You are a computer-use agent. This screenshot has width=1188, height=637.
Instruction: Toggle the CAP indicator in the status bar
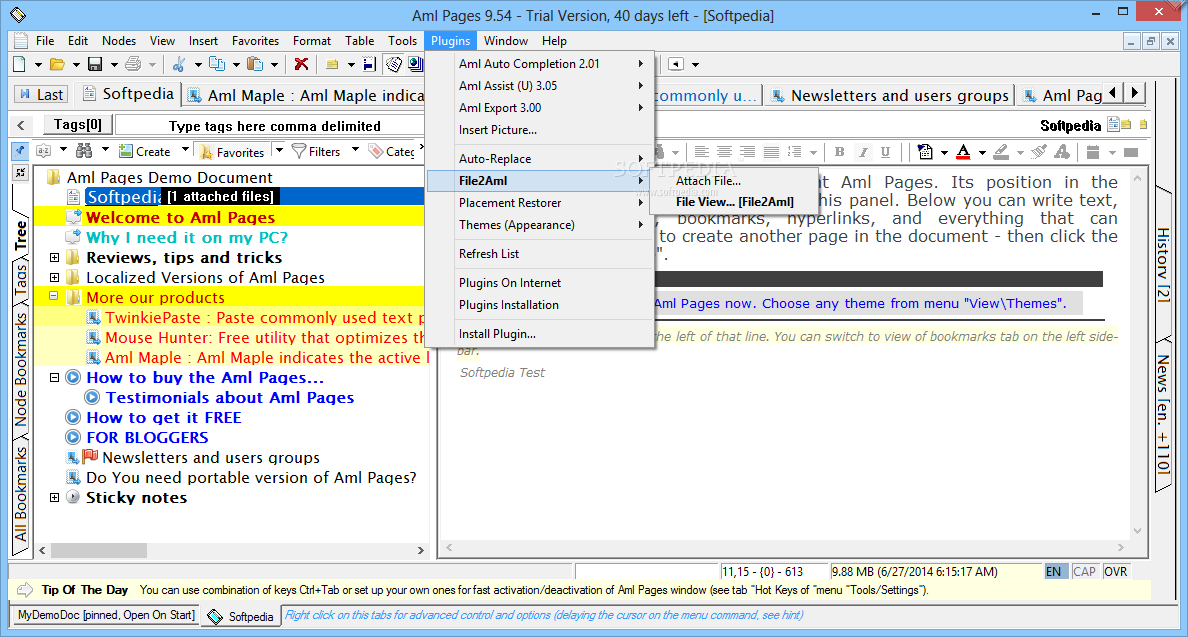[x=1084, y=572]
